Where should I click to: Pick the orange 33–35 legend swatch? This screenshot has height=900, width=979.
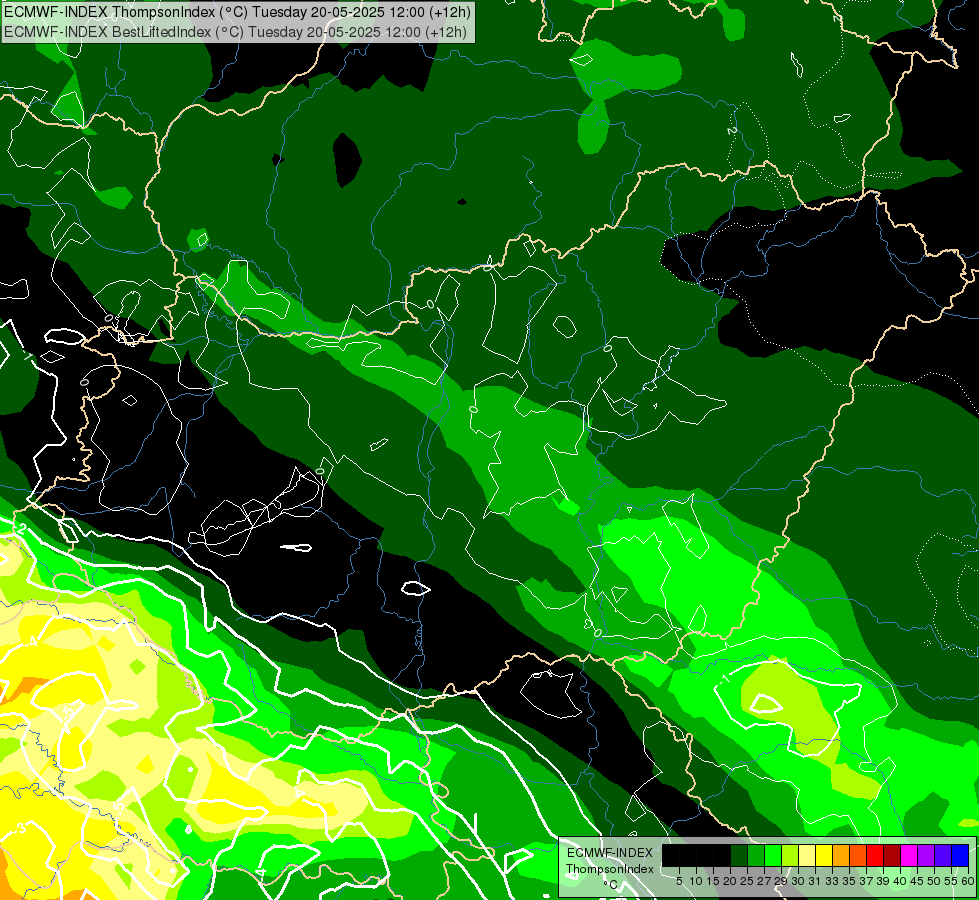coord(841,855)
